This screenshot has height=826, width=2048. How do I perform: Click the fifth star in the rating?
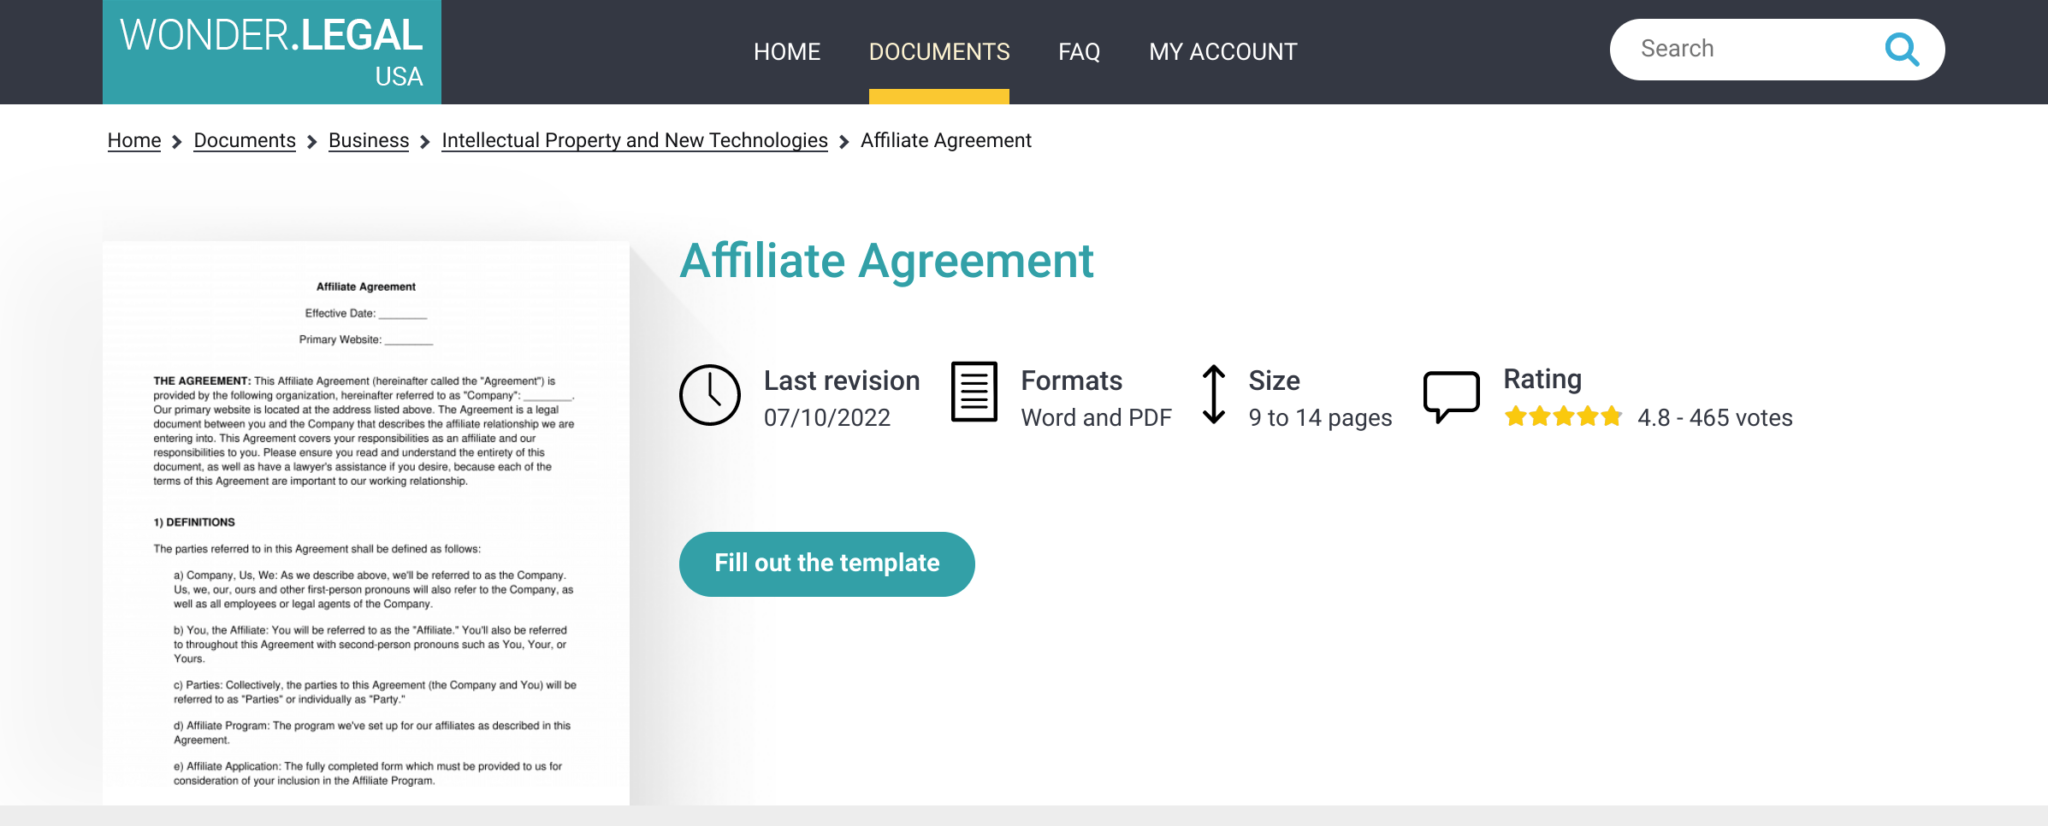[1611, 416]
